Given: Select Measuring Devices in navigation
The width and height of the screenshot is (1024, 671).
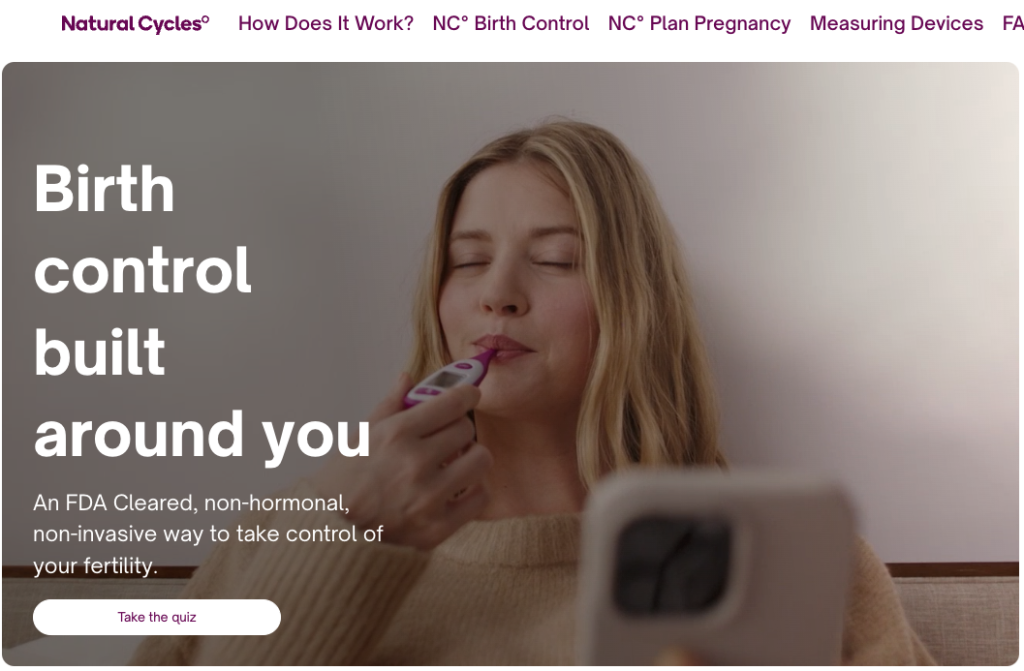Looking at the screenshot, I should tap(896, 24).
